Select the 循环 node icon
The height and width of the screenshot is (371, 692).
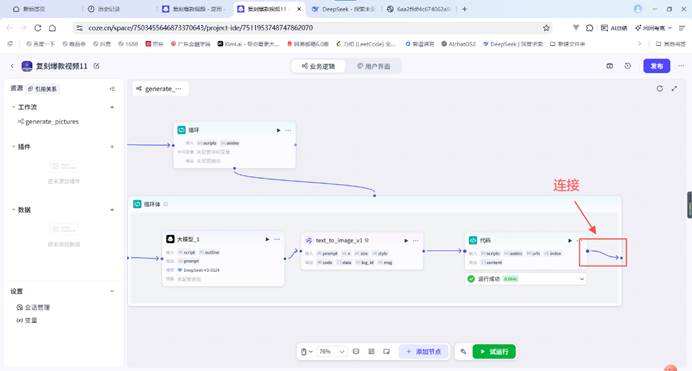[181, 130]
